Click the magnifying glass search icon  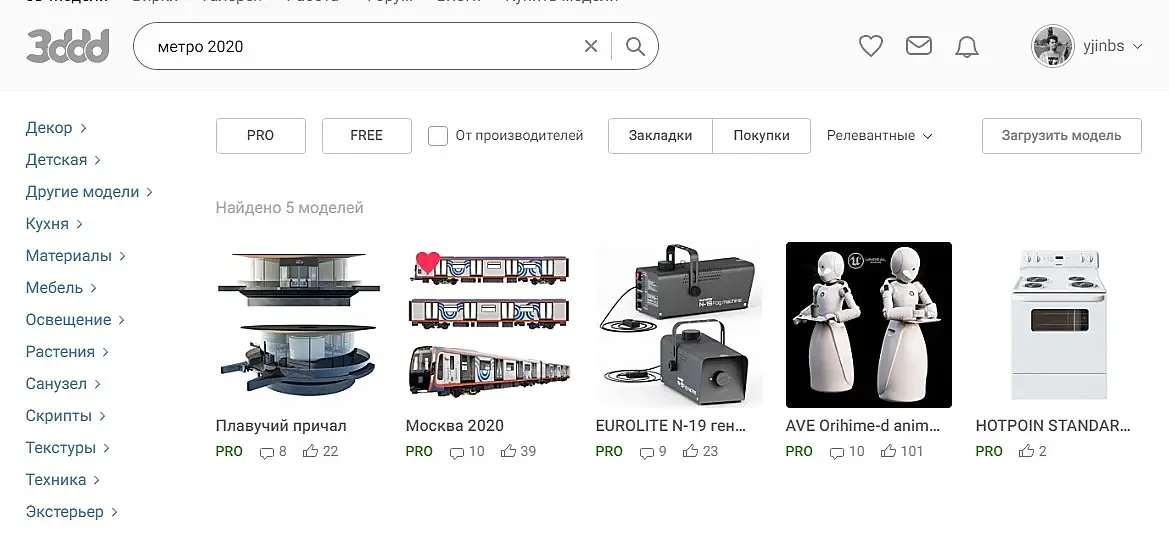click(635, 46)
